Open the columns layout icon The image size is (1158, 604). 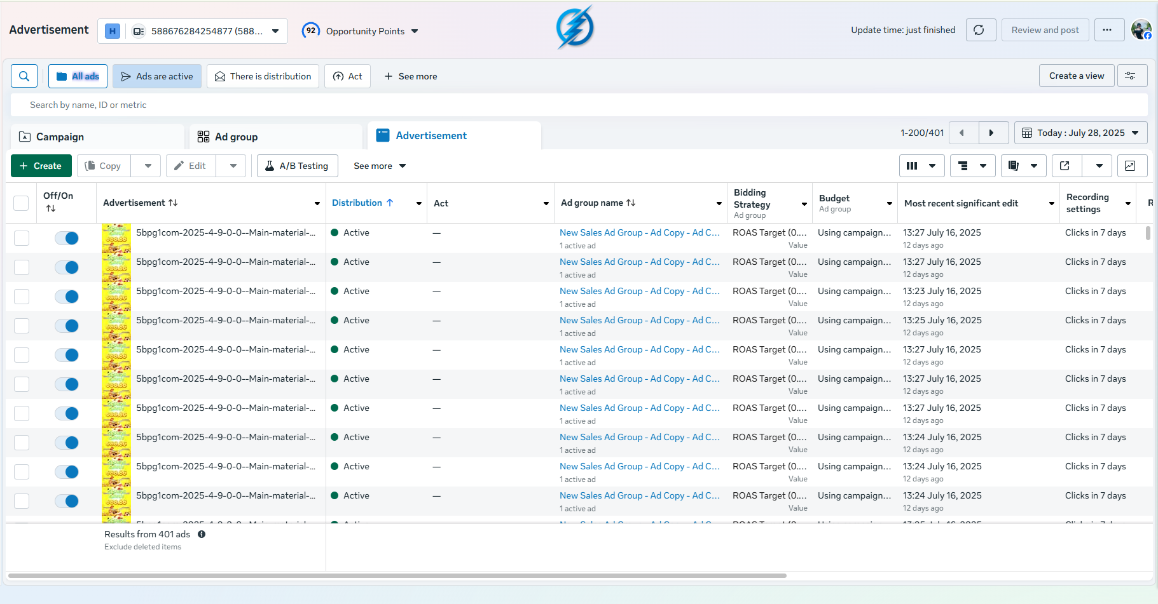click(x=912, y=166)
